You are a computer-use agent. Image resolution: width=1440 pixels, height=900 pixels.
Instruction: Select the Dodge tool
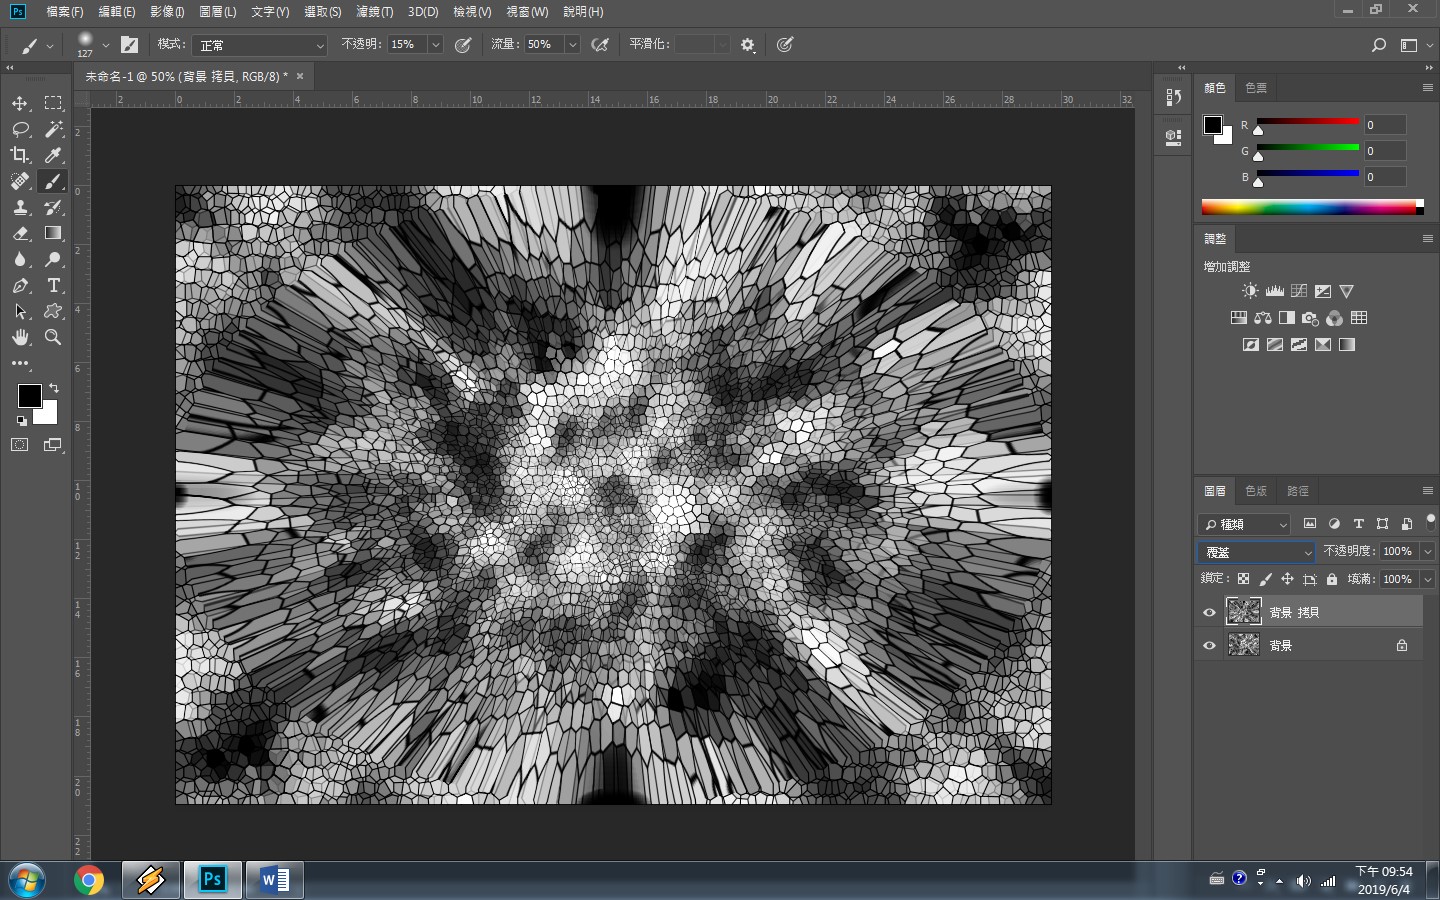click(x=53, y=259)
